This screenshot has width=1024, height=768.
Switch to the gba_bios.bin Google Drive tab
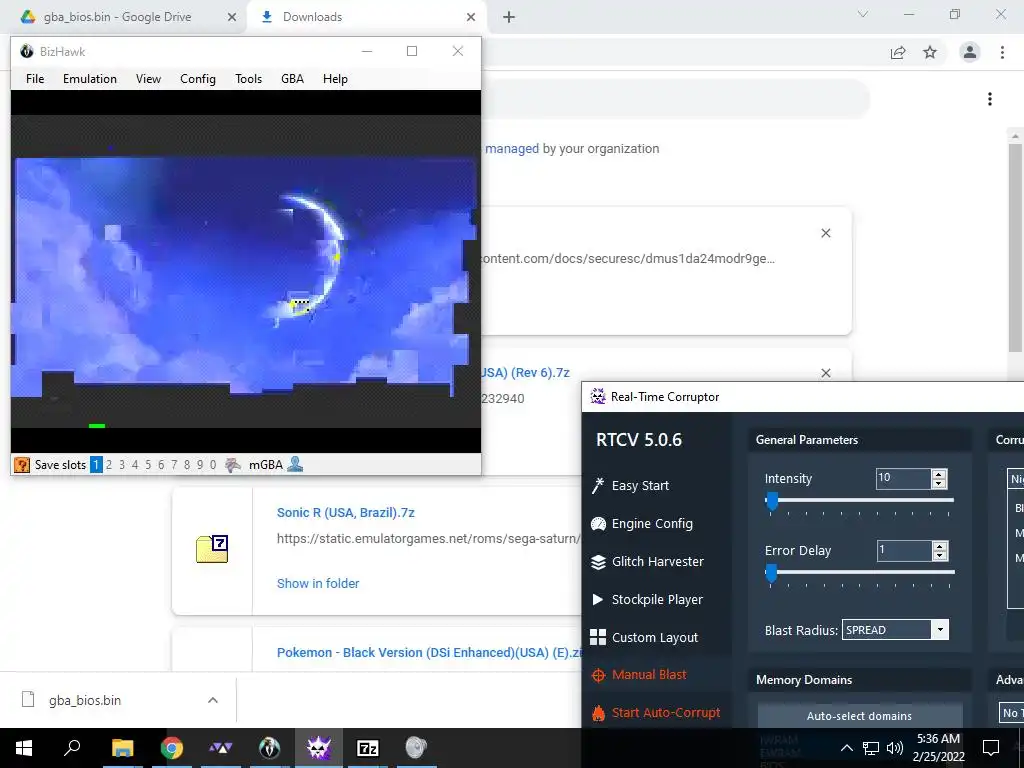pyautogui.click(x=124, y=17)
